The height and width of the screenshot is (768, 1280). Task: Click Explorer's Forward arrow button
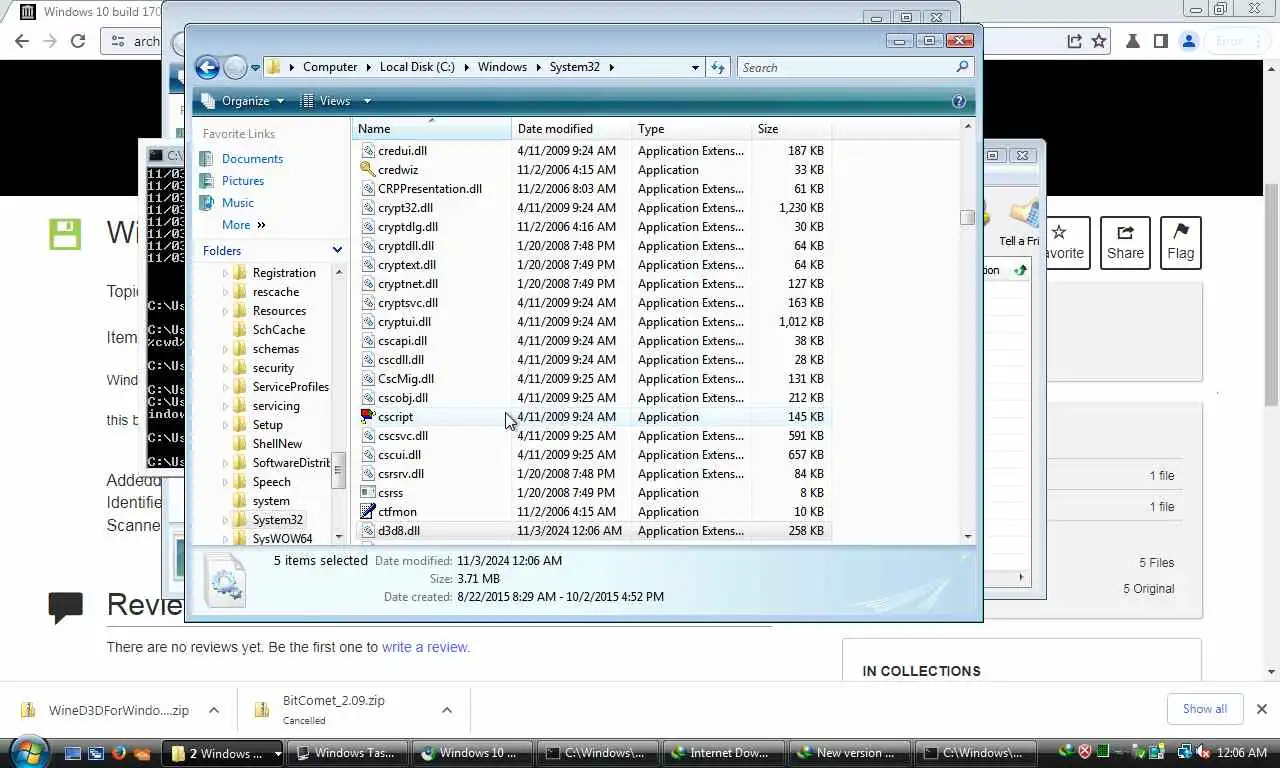pyautogui.click(x=235, y=67)
